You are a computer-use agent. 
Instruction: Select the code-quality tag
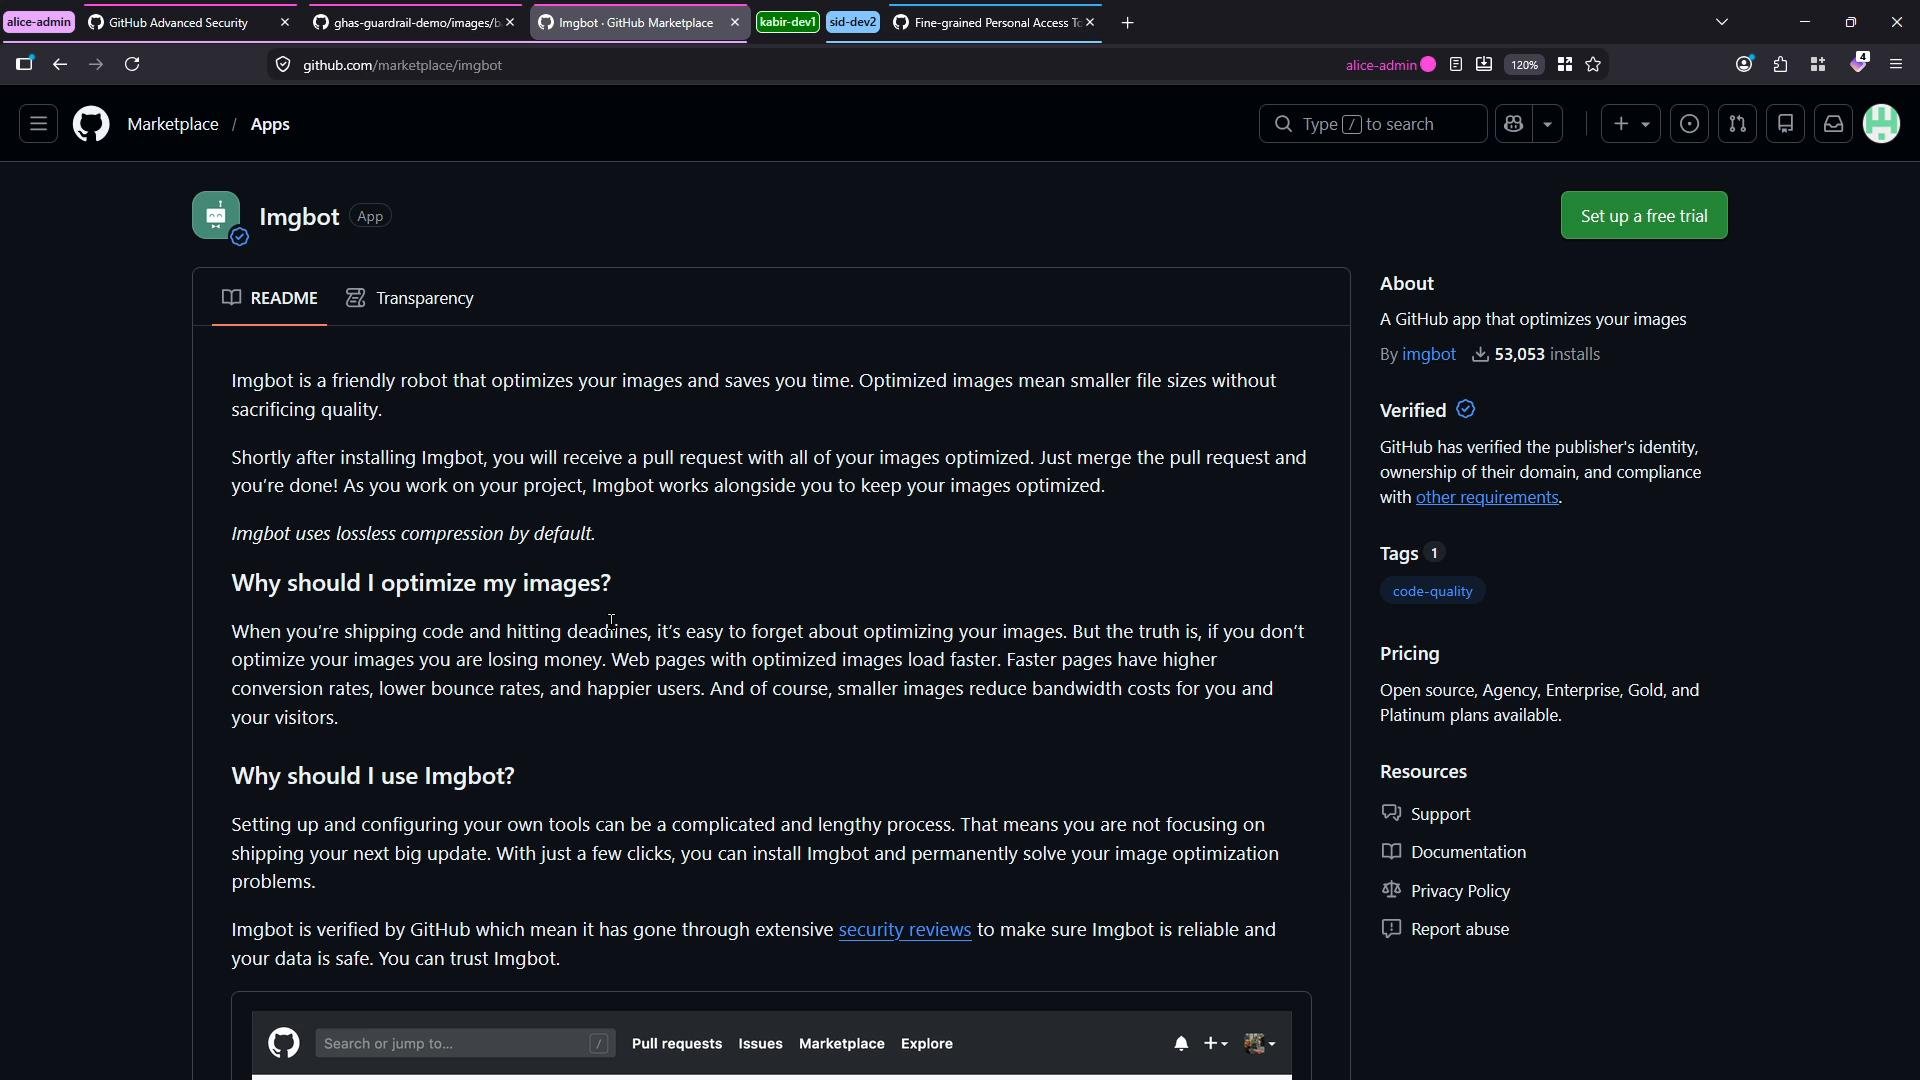tap(1433, 591)
